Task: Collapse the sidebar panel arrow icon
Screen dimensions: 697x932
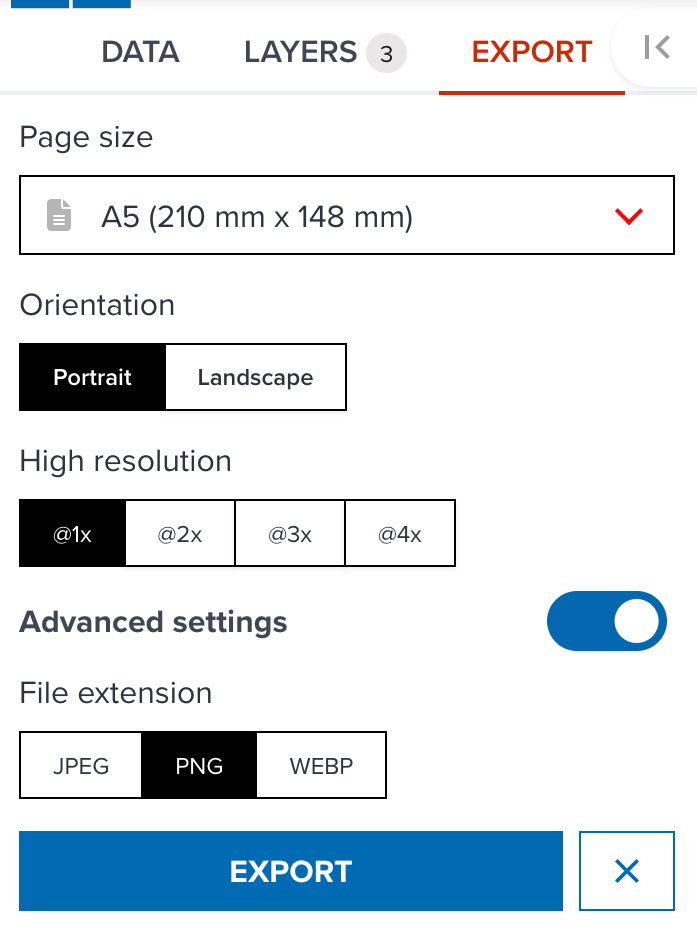Action: [657, 47]
